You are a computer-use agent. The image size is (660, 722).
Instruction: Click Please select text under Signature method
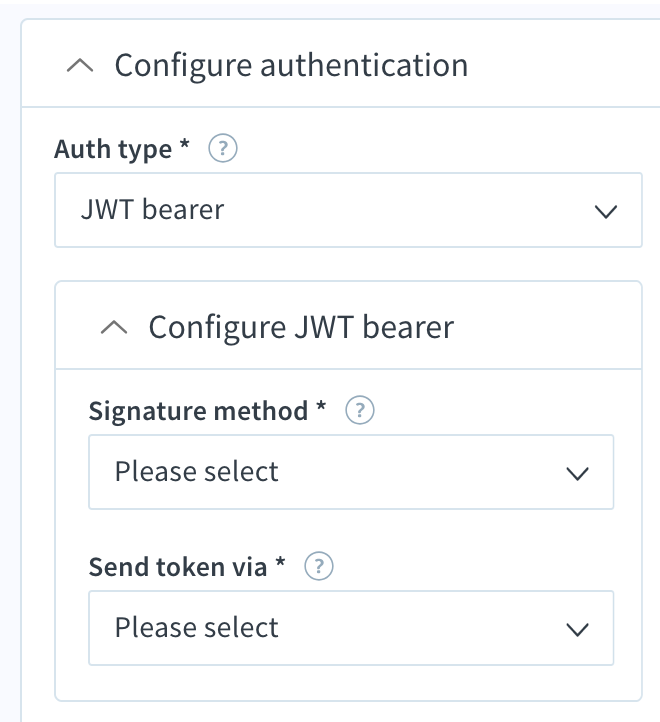pos(197,472)
